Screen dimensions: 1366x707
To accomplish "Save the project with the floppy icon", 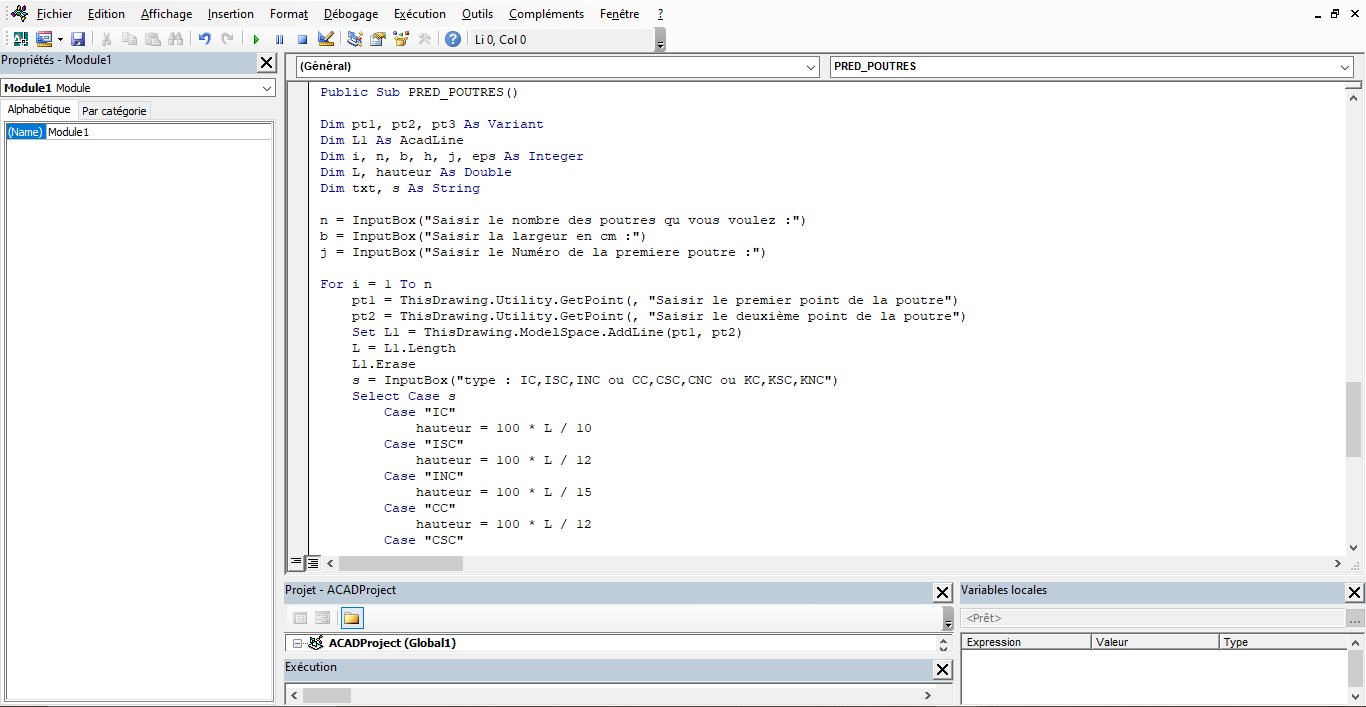I will coord(78,39).
